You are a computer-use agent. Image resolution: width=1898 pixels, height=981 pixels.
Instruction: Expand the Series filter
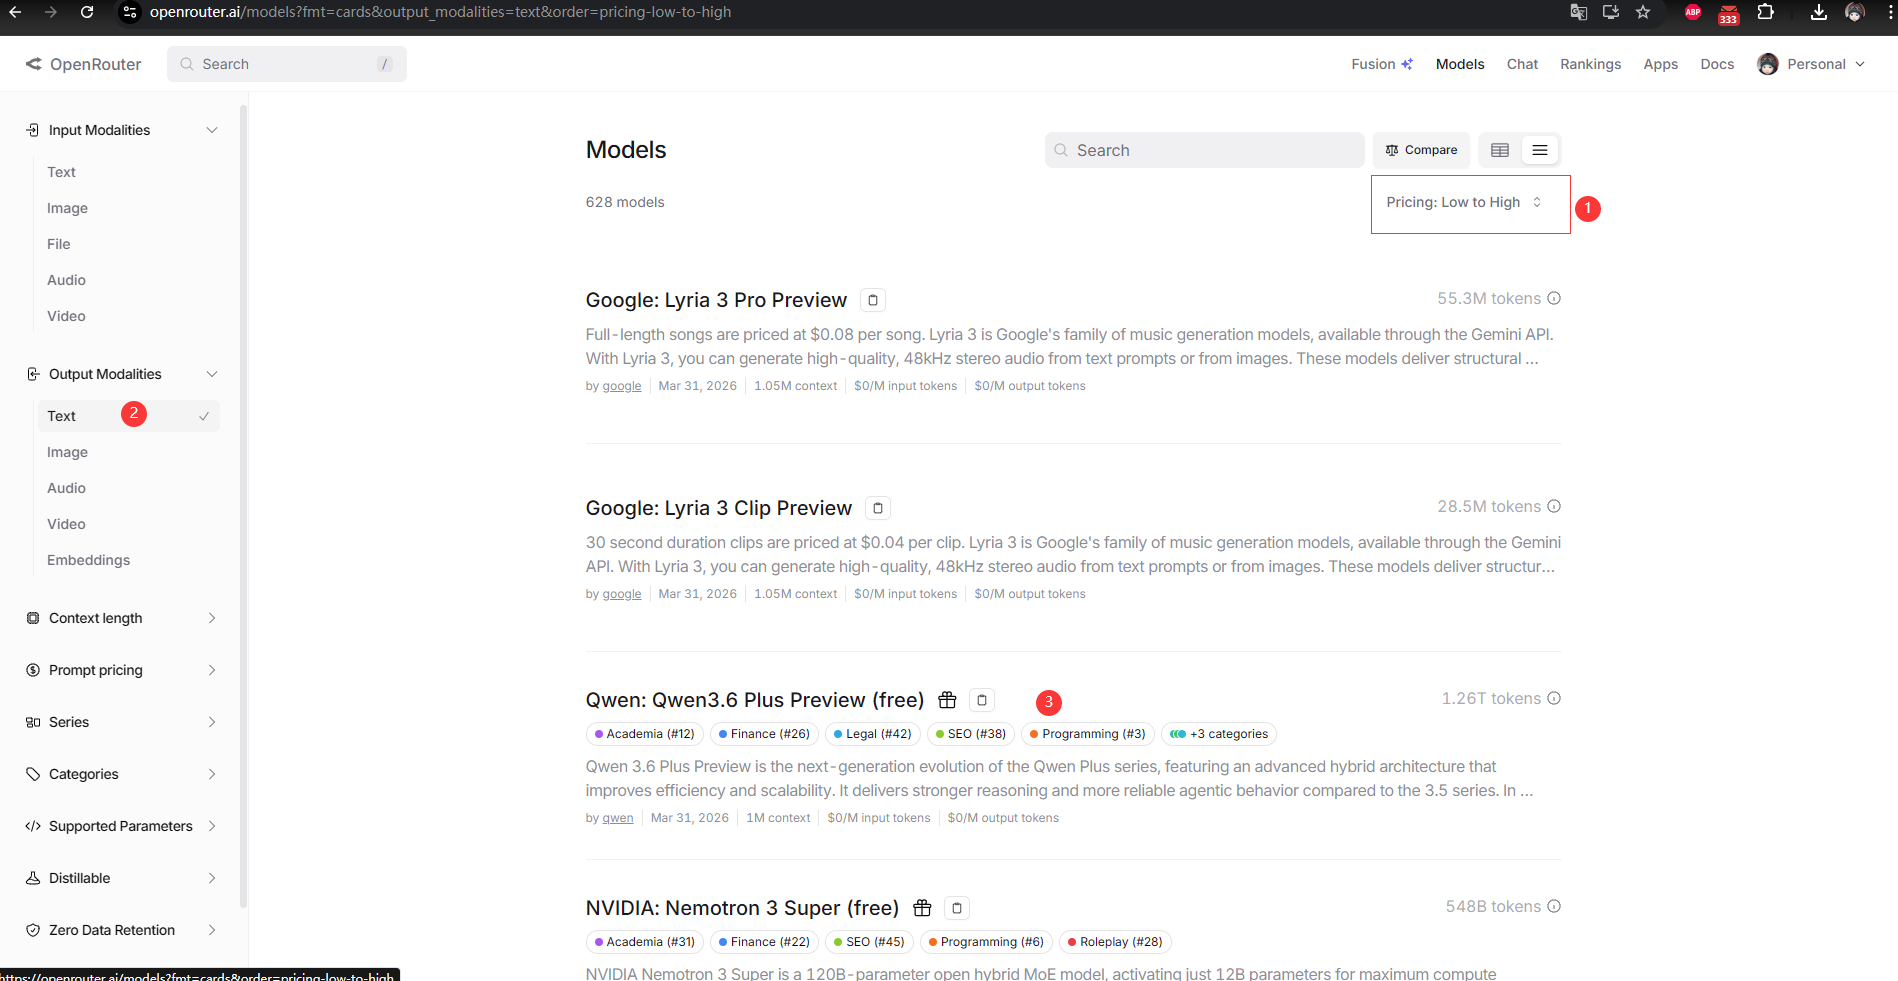121,722
